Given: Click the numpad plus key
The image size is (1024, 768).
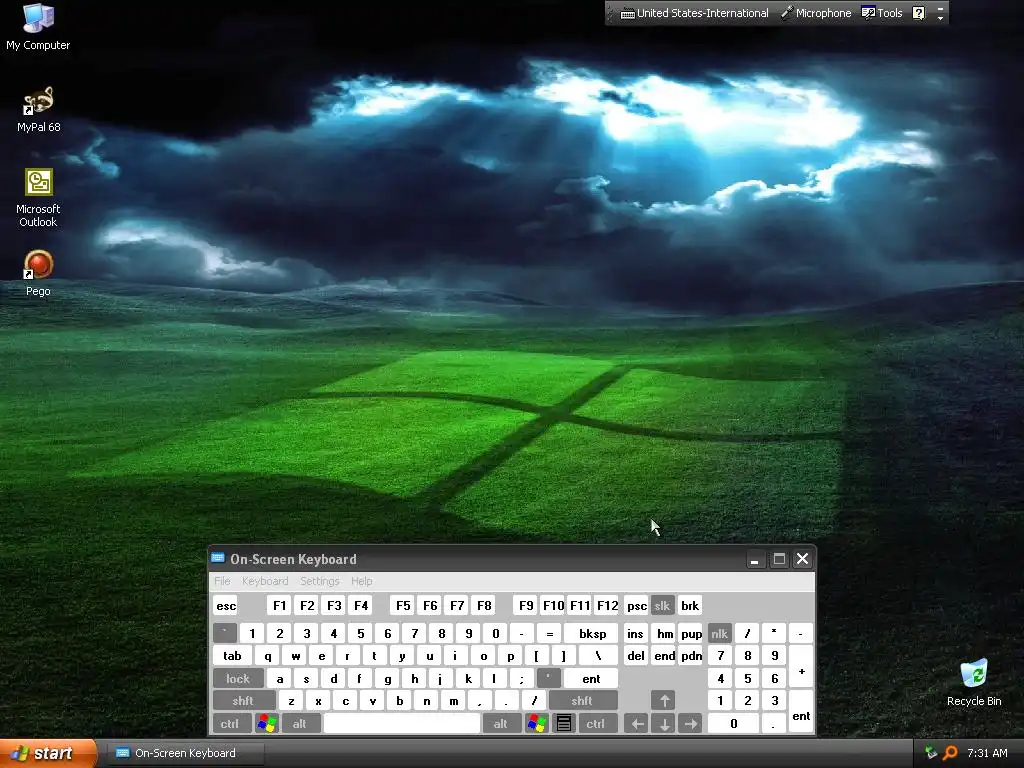Looking at the screenshot, I should click(801, 667).
